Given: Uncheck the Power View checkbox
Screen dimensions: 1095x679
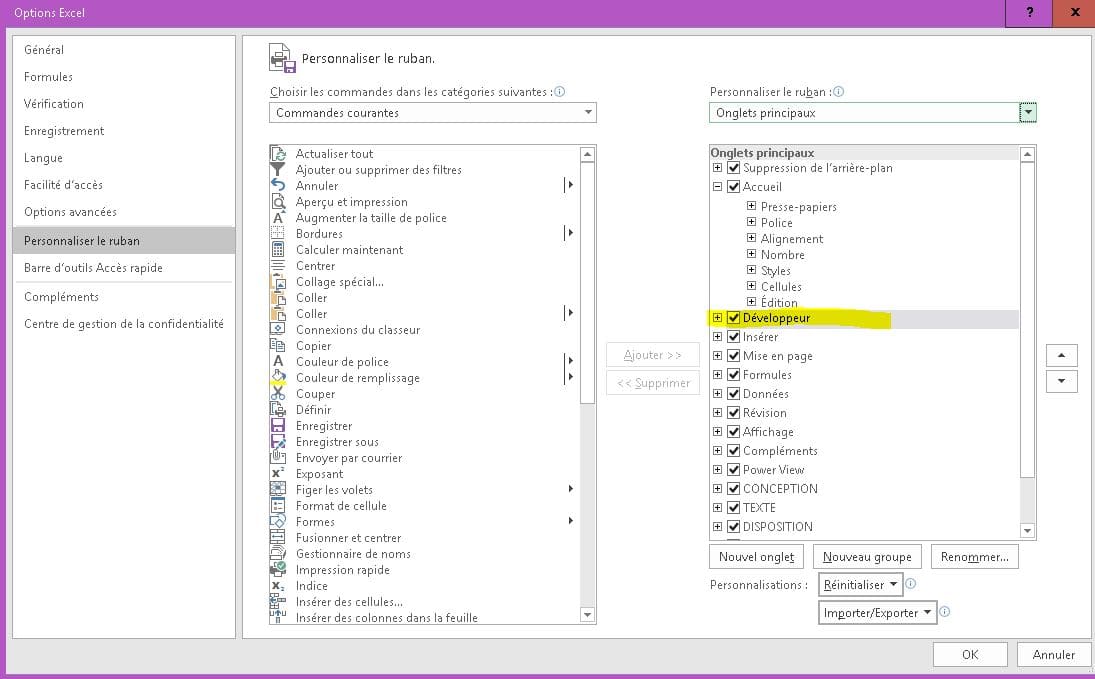Looking at the screenshot, I should coord(733,469).
